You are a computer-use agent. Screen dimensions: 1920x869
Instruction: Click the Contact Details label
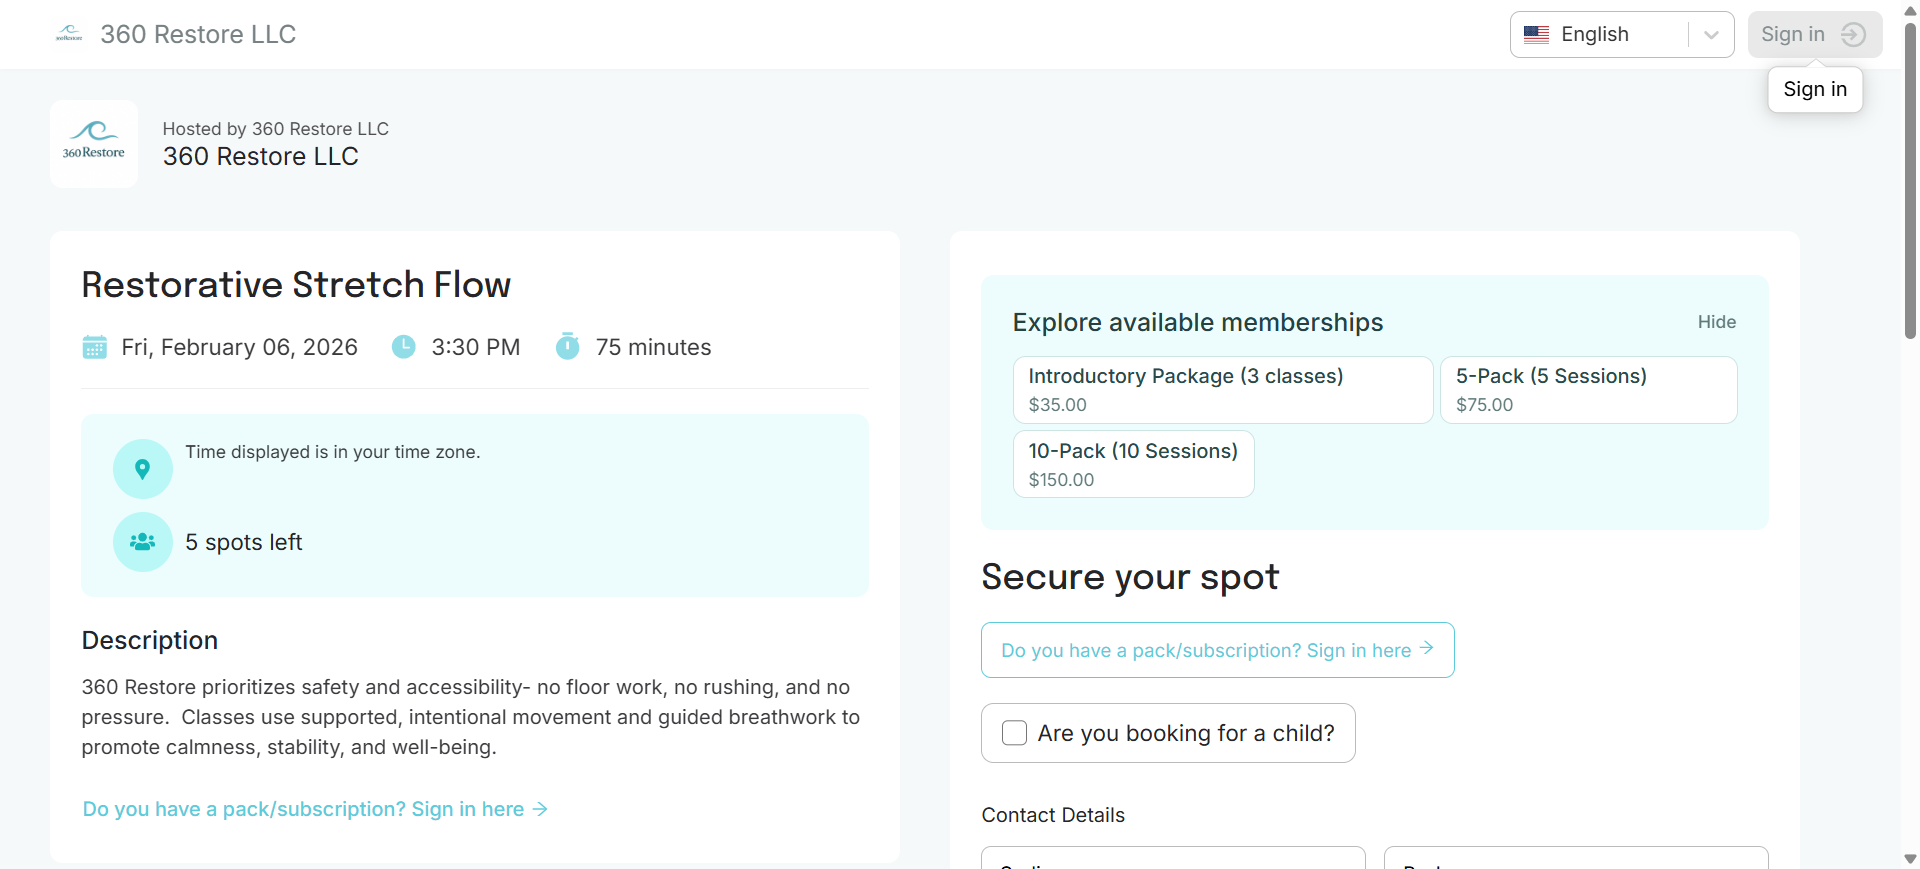(x=1053, y=815)
